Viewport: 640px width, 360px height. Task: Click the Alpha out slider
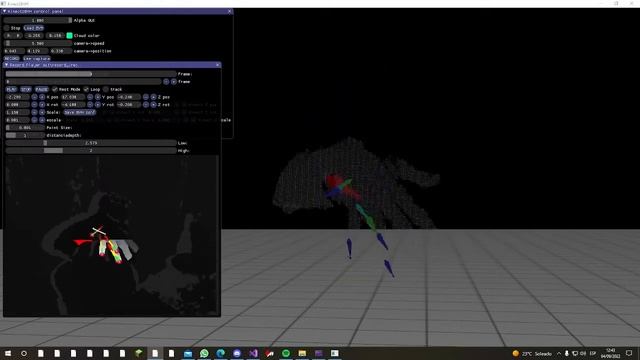click(38, 20)
